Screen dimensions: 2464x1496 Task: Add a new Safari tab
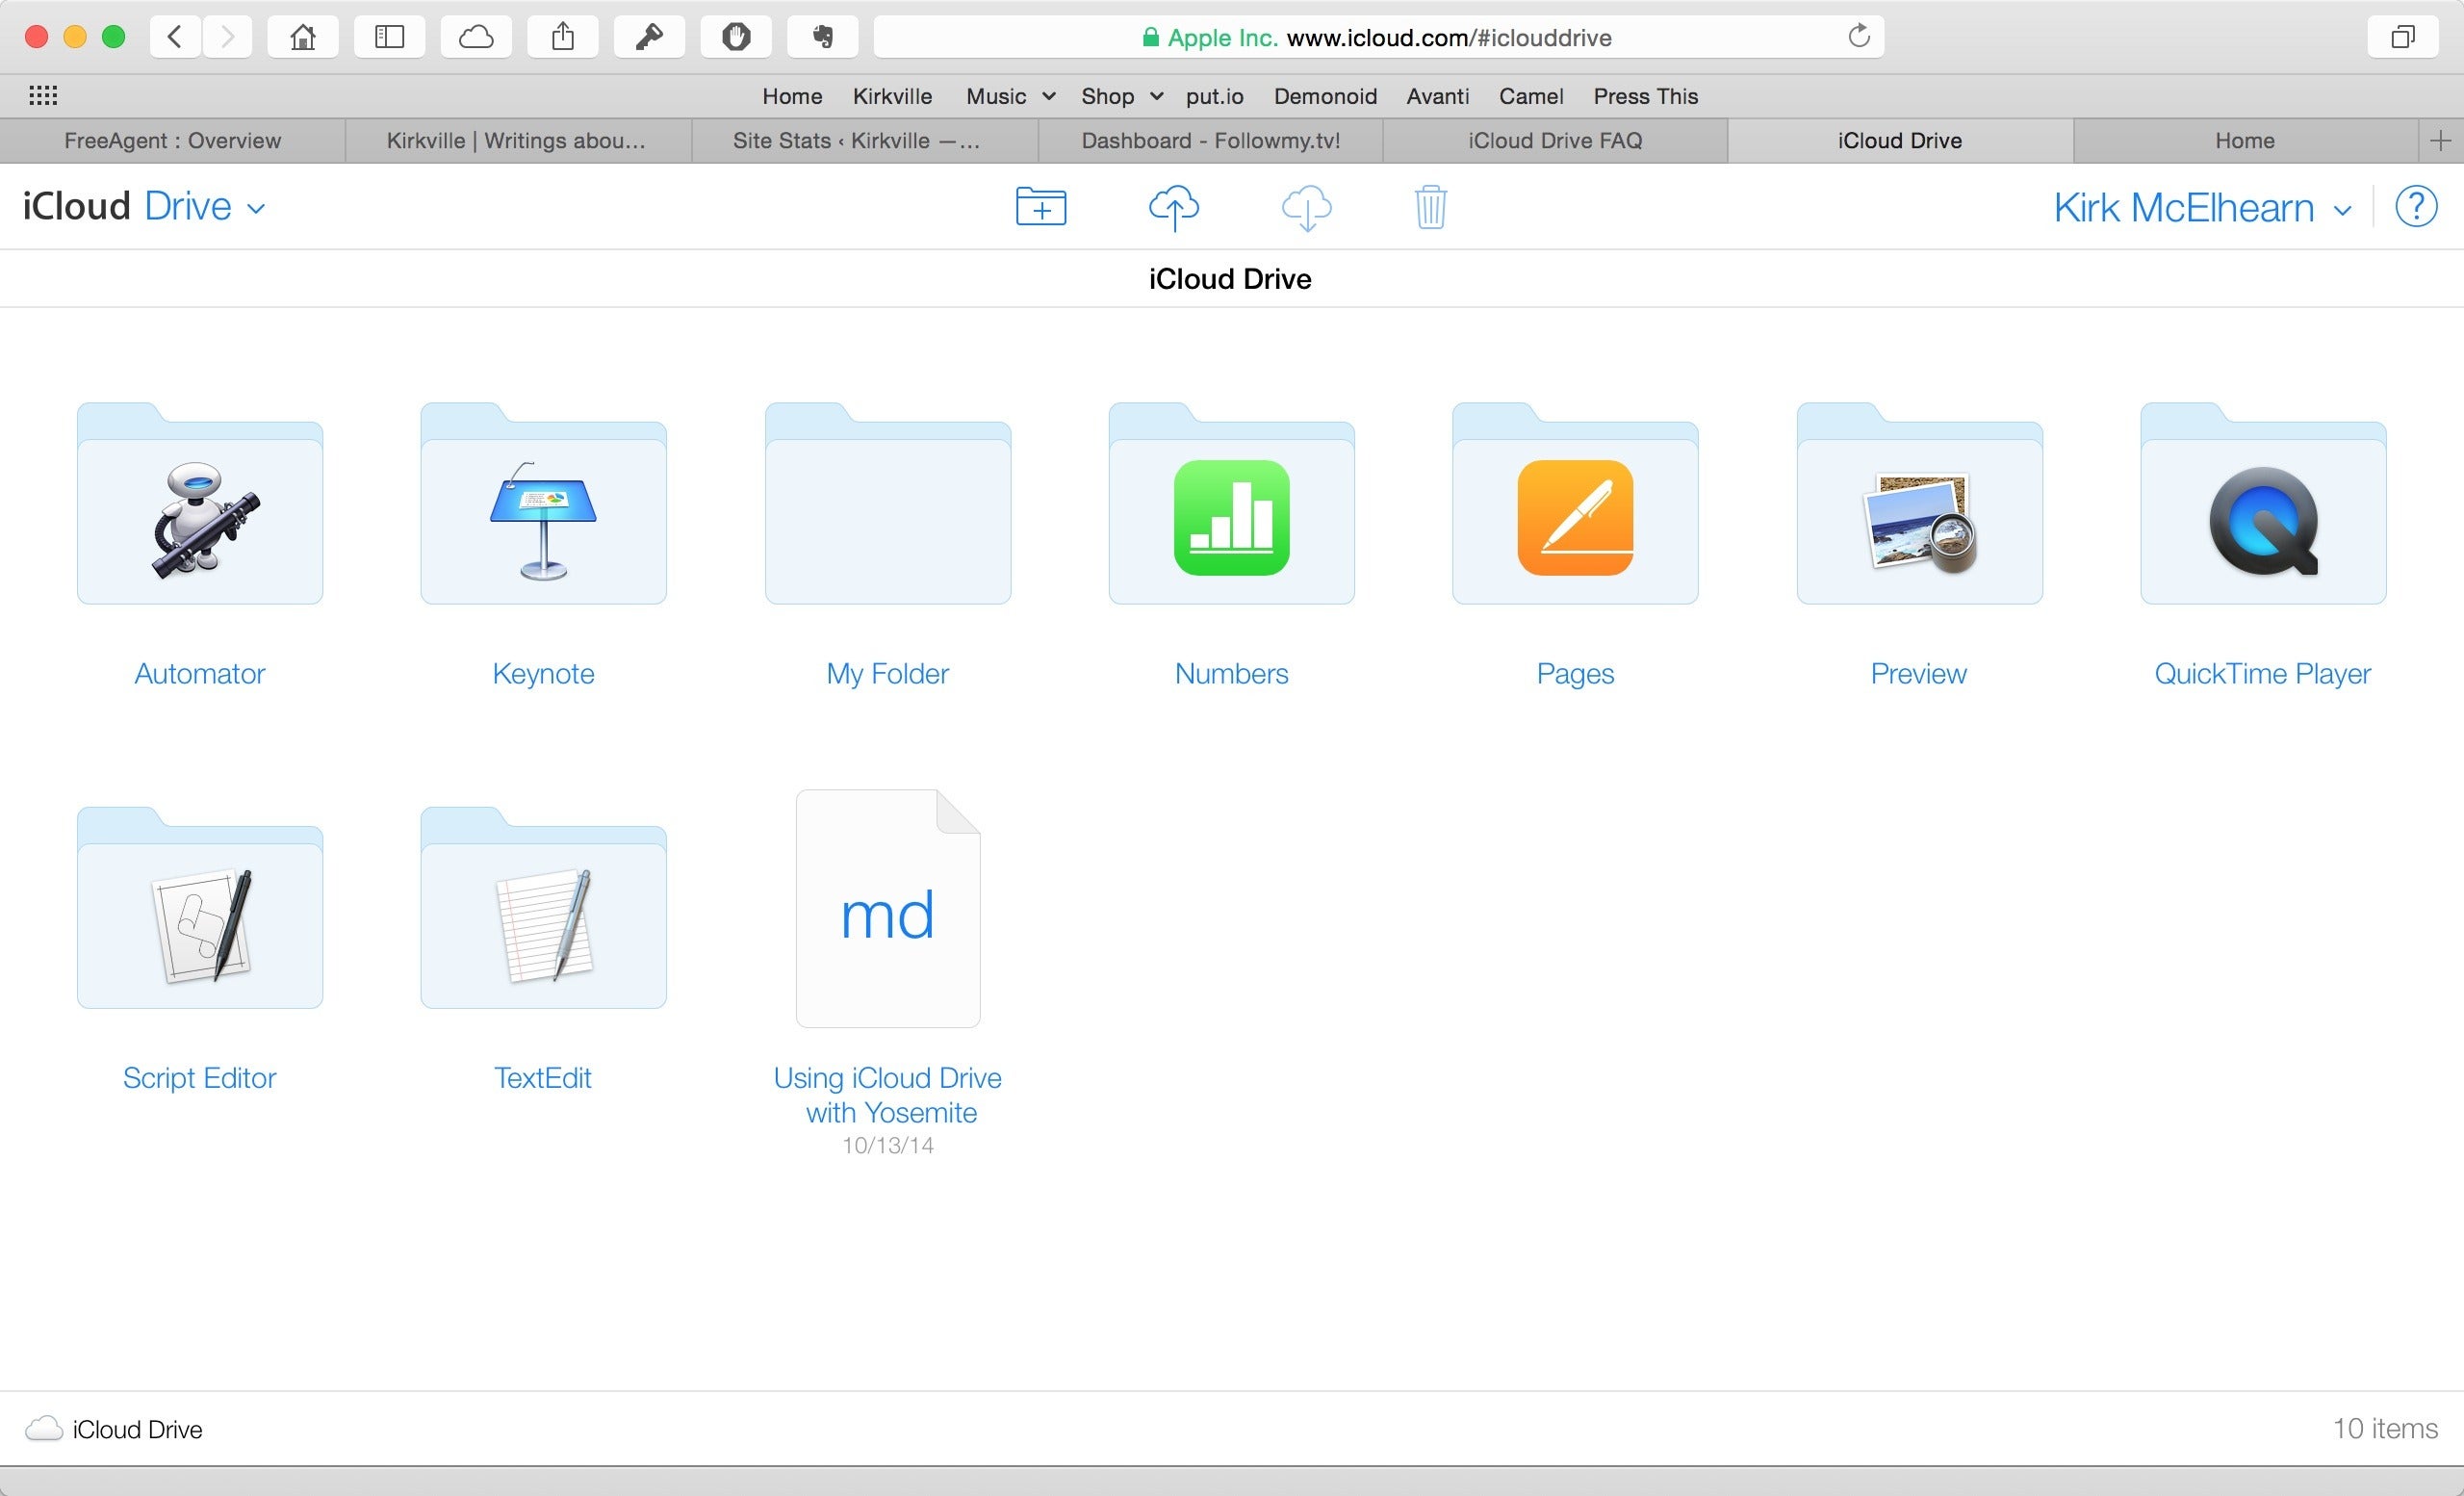click(x=2440, y=141)
